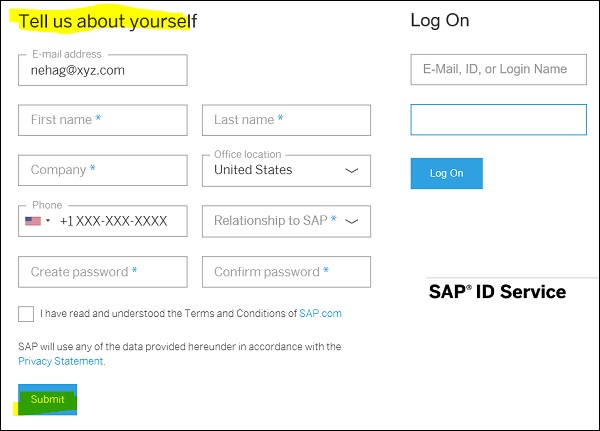Open the Office location dropdown
The width and height of the screenshot is (600, 431).
tap(286, 170)
